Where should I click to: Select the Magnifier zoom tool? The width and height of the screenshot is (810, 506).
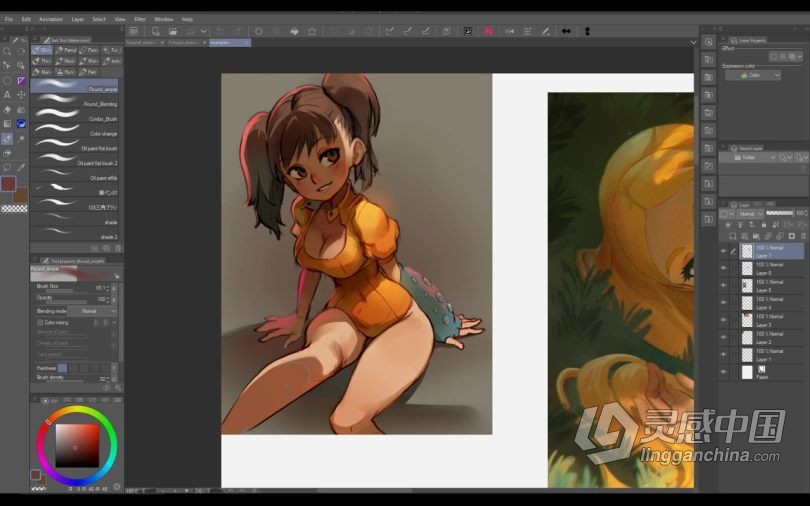7,51
